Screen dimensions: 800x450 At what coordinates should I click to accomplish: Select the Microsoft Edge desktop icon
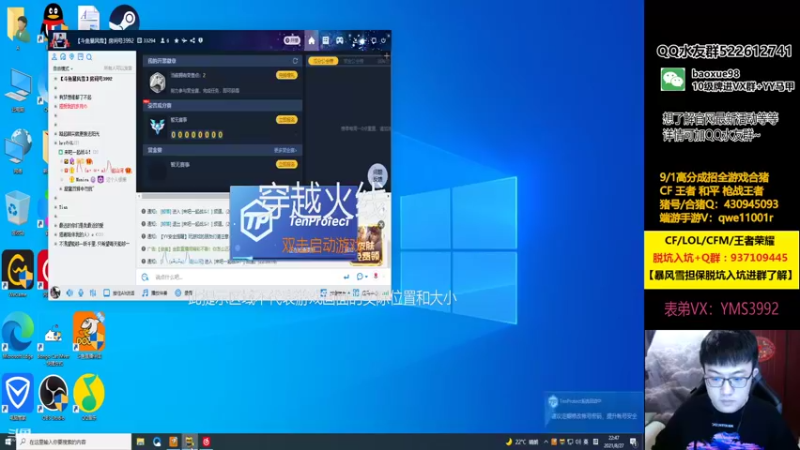coord(18,336)
